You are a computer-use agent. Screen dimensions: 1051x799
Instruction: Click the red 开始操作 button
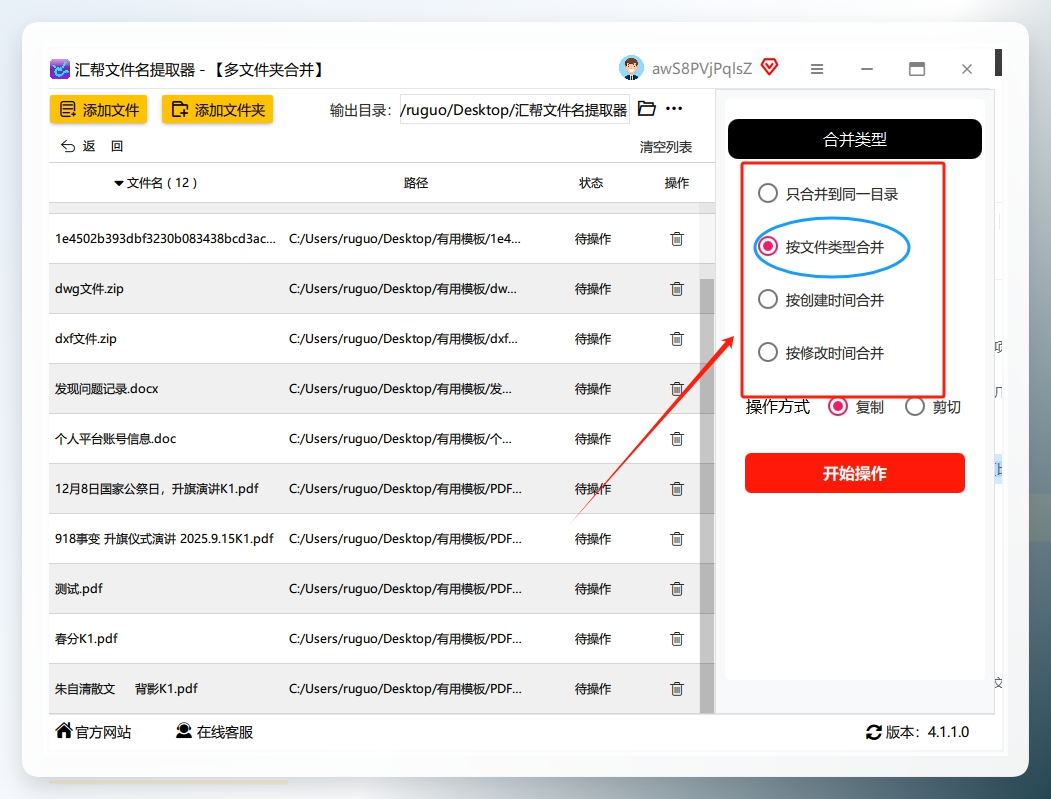pyautogui.click(x=855, y=473)
